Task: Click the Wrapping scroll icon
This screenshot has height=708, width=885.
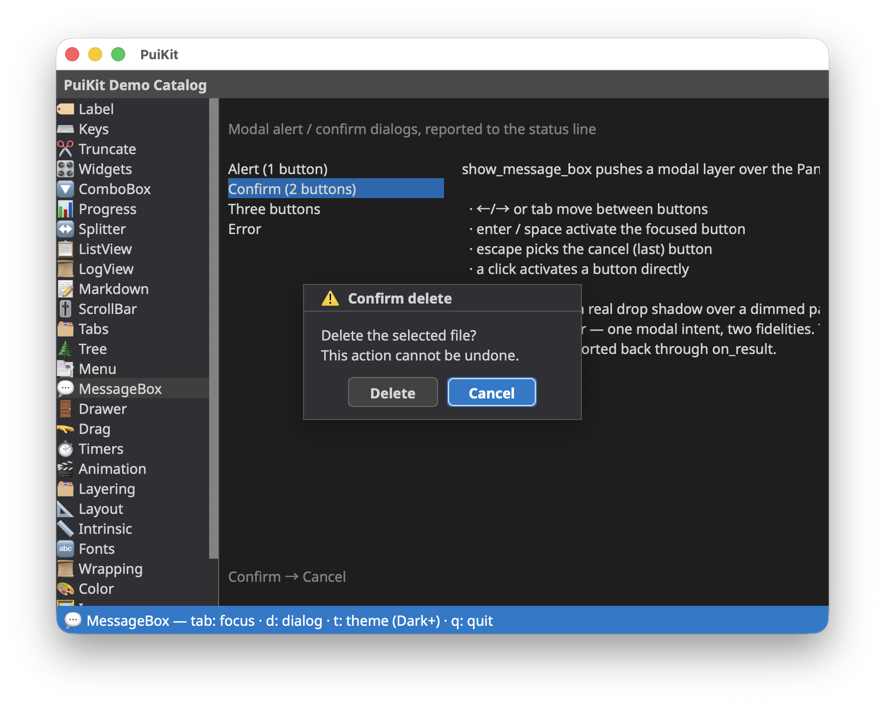Action: pos(65,569)
